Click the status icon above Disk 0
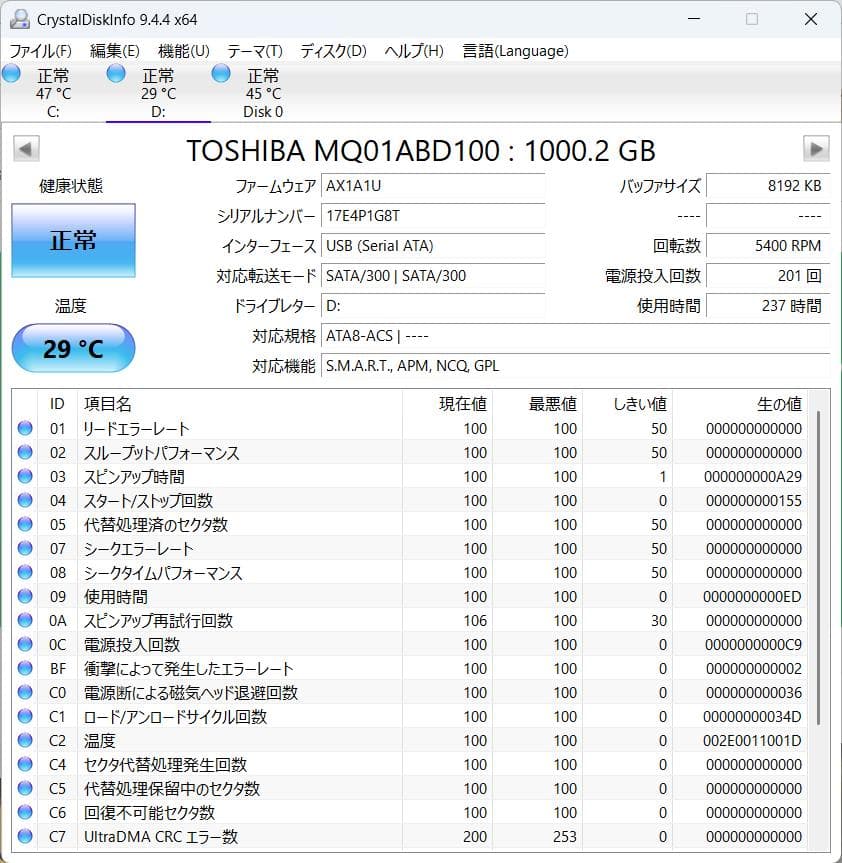 219,72
